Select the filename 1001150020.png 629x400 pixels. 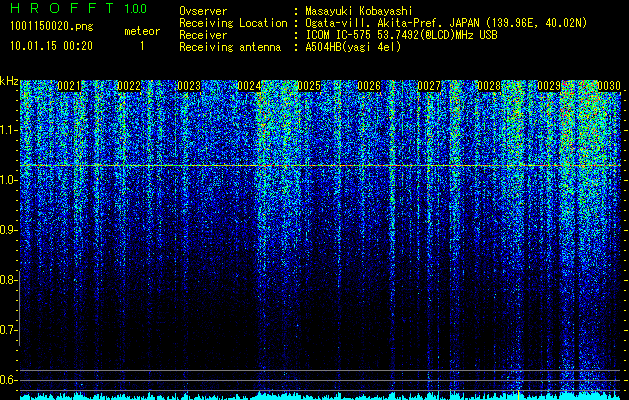tap(52, 26)
